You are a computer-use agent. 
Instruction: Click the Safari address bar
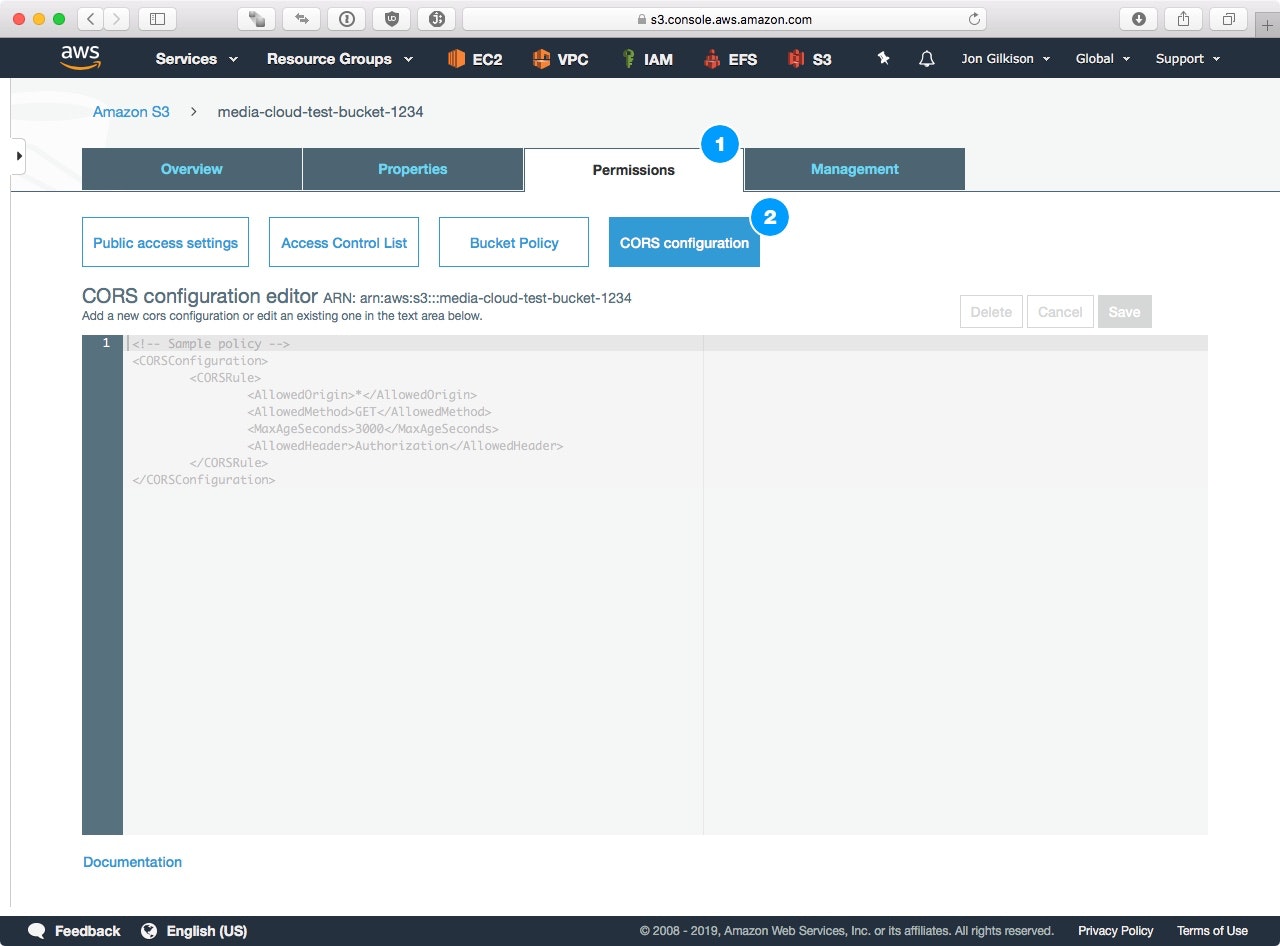point(725,19)
